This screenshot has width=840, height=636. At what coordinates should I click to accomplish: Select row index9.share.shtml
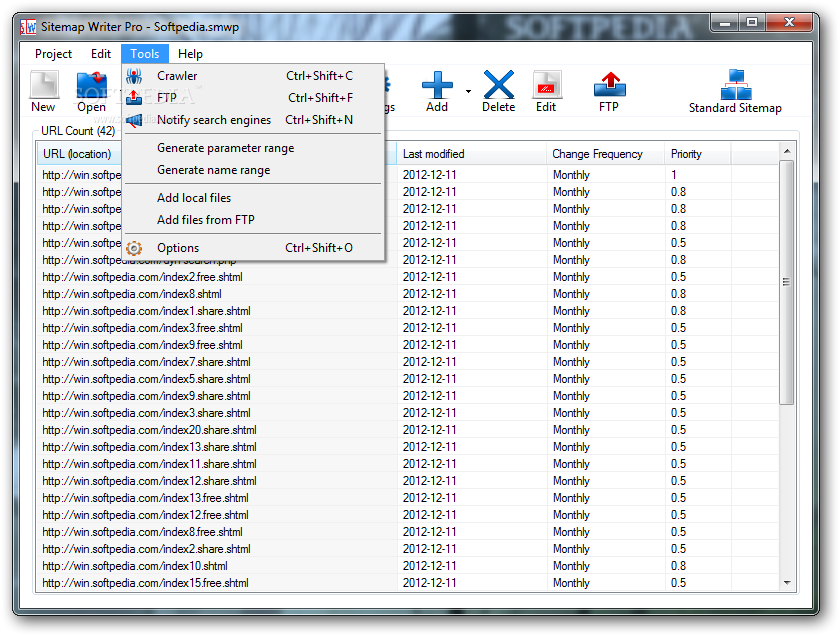click(x=407, y=396)
